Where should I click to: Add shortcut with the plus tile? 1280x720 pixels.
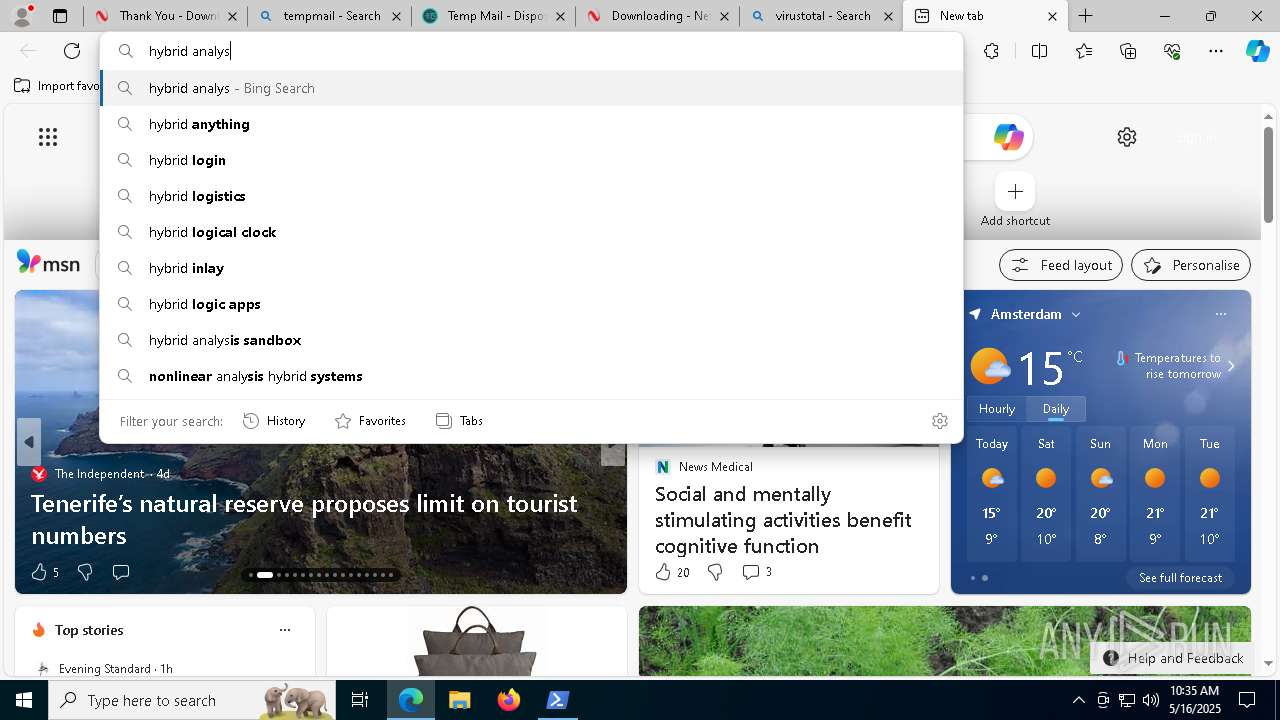(x=1015, y=191)
